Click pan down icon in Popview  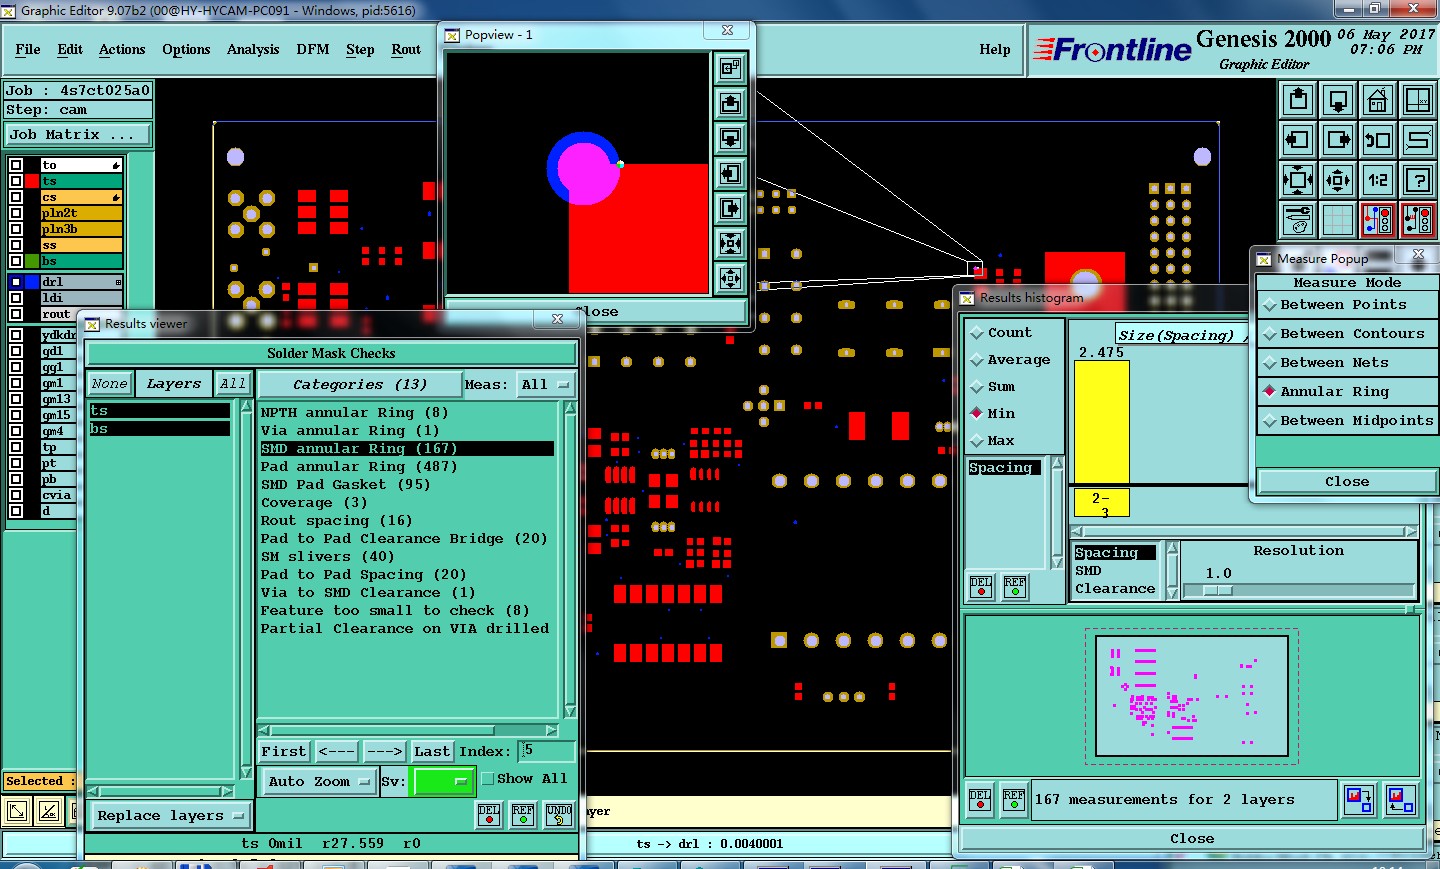click(x=731, y=138)
